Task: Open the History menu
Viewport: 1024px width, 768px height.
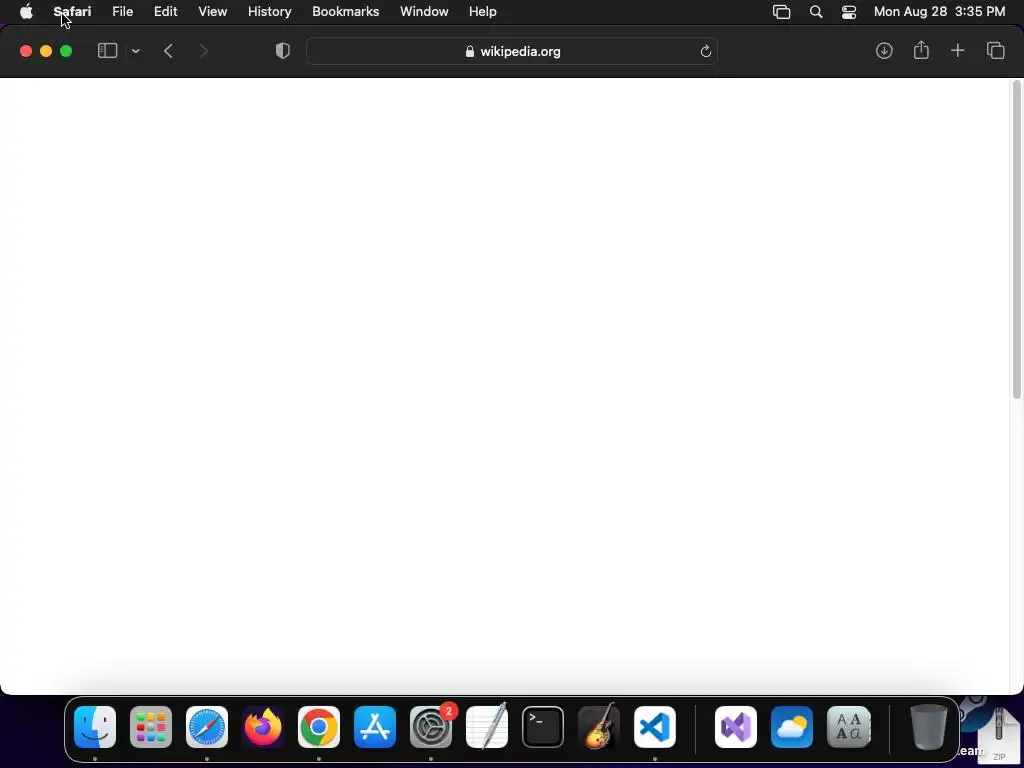Action: (x=269, y=12)
